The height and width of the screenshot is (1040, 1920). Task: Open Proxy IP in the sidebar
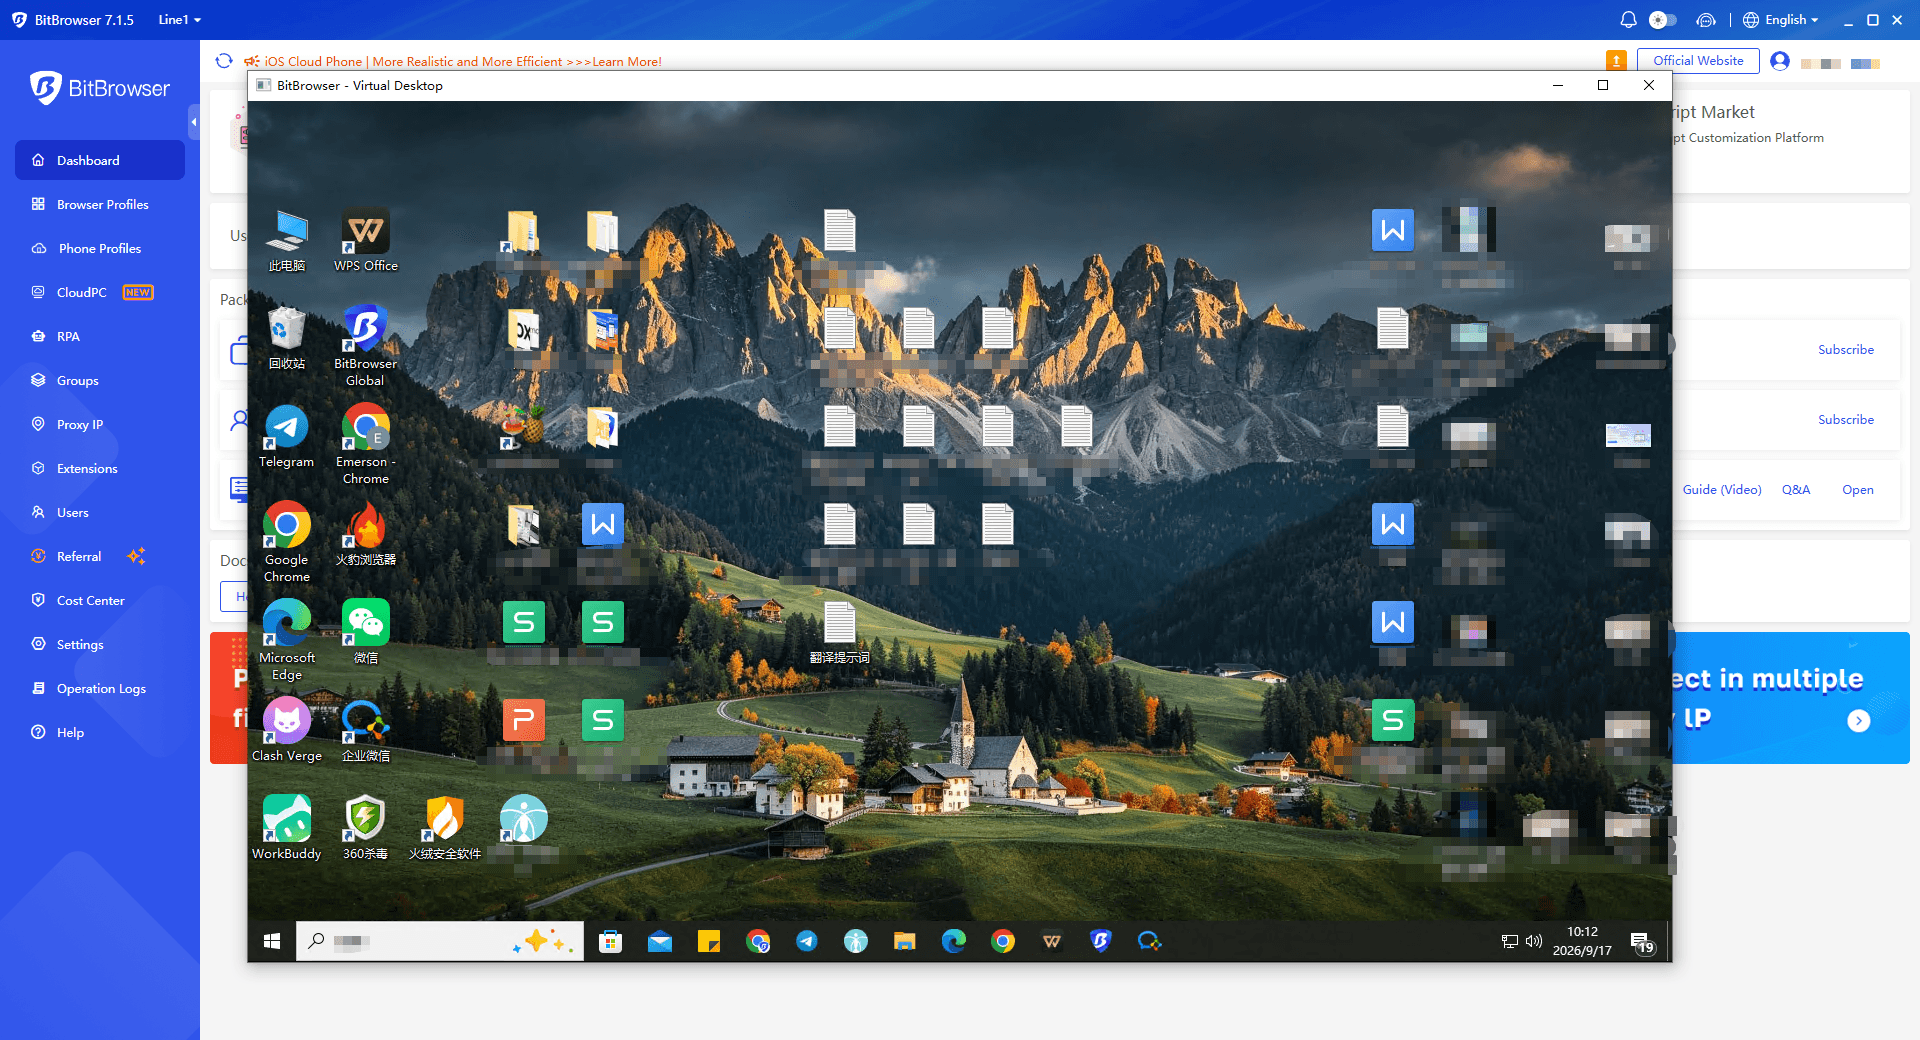coord(100,424)
